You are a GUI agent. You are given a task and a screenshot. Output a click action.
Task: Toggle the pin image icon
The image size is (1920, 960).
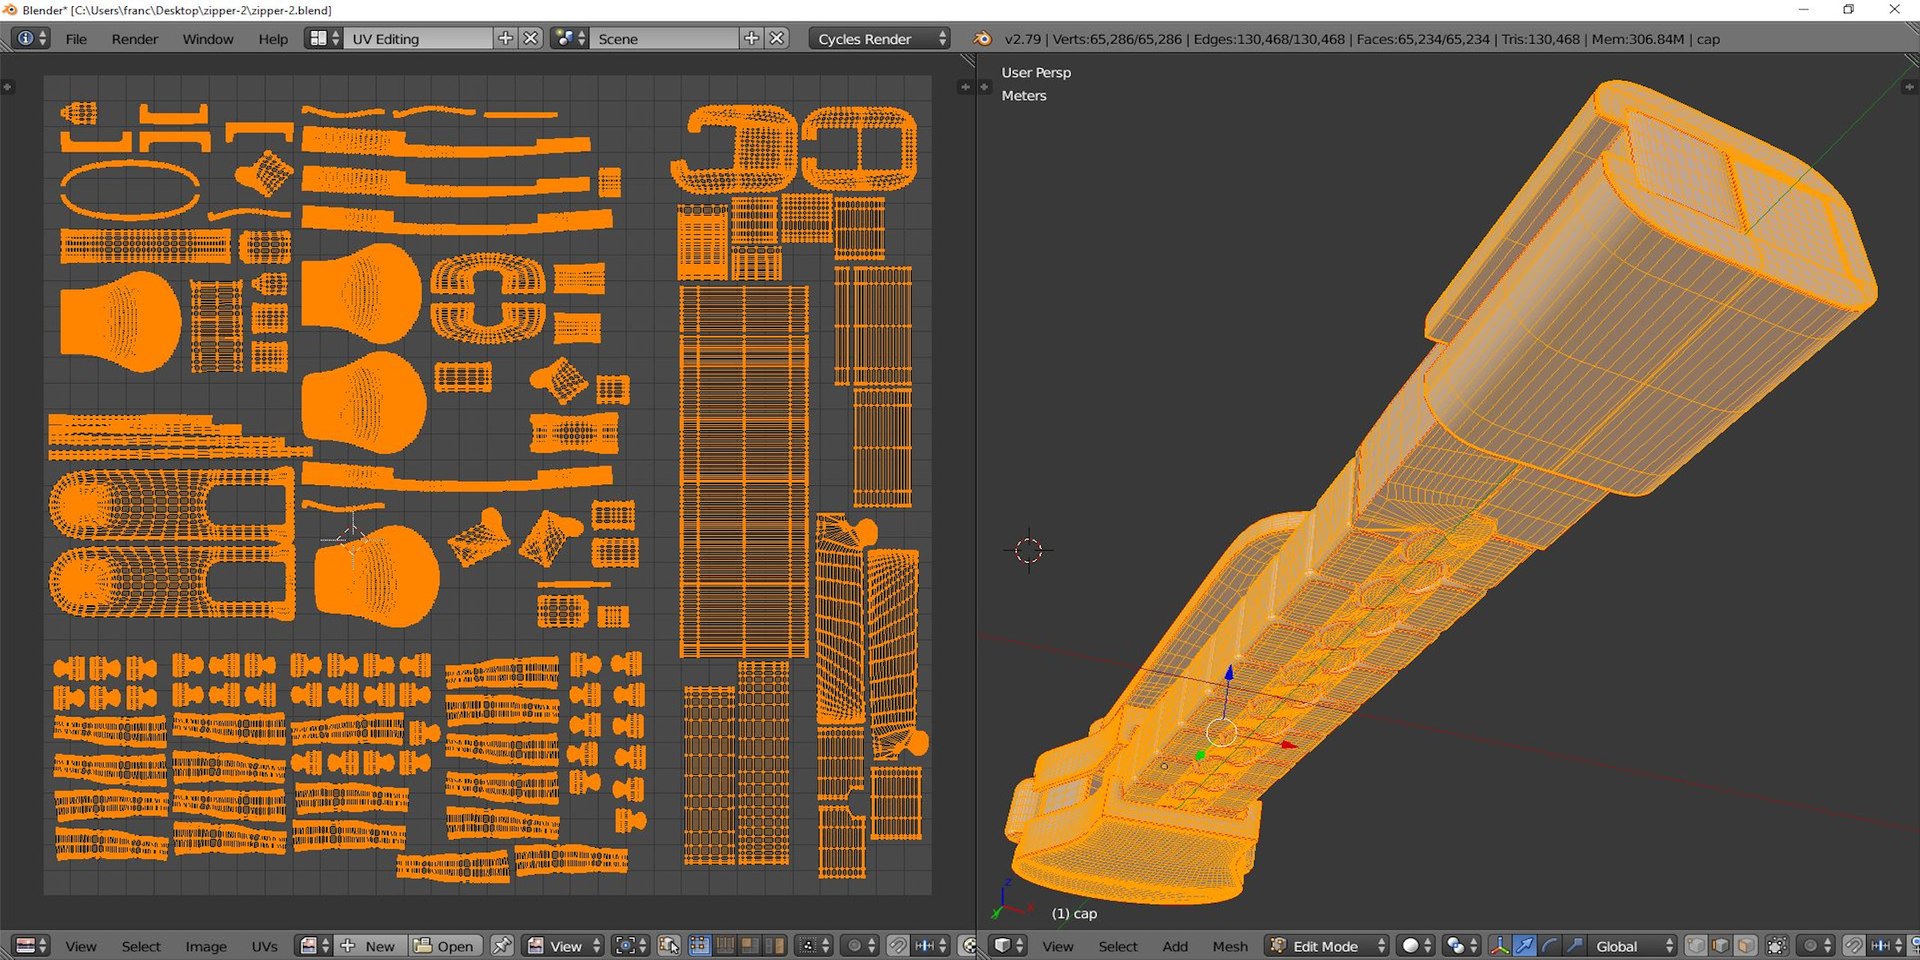[x=502, y=945]
